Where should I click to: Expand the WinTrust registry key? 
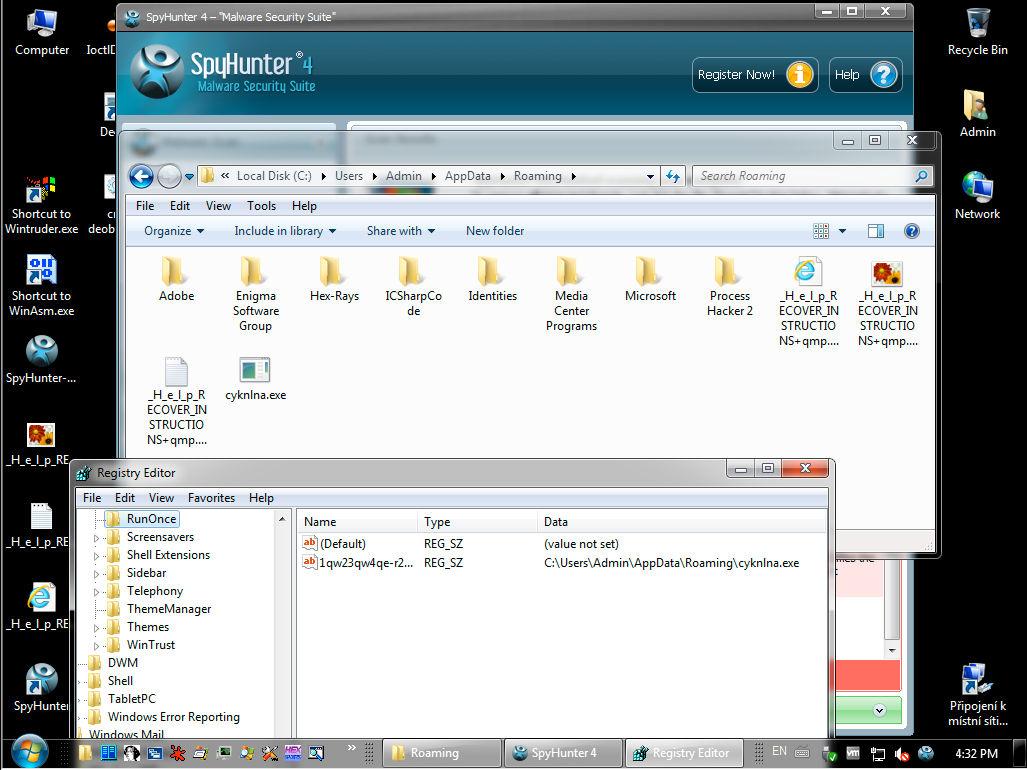tap(96, 646)
